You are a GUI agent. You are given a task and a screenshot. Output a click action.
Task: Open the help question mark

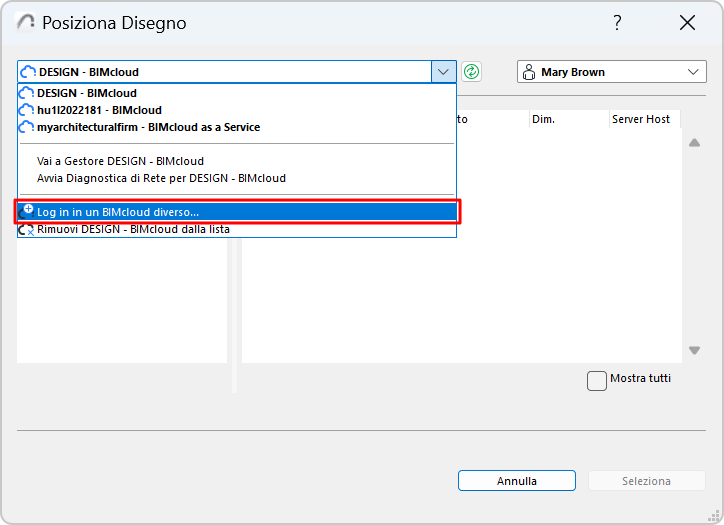coord(618,23)
